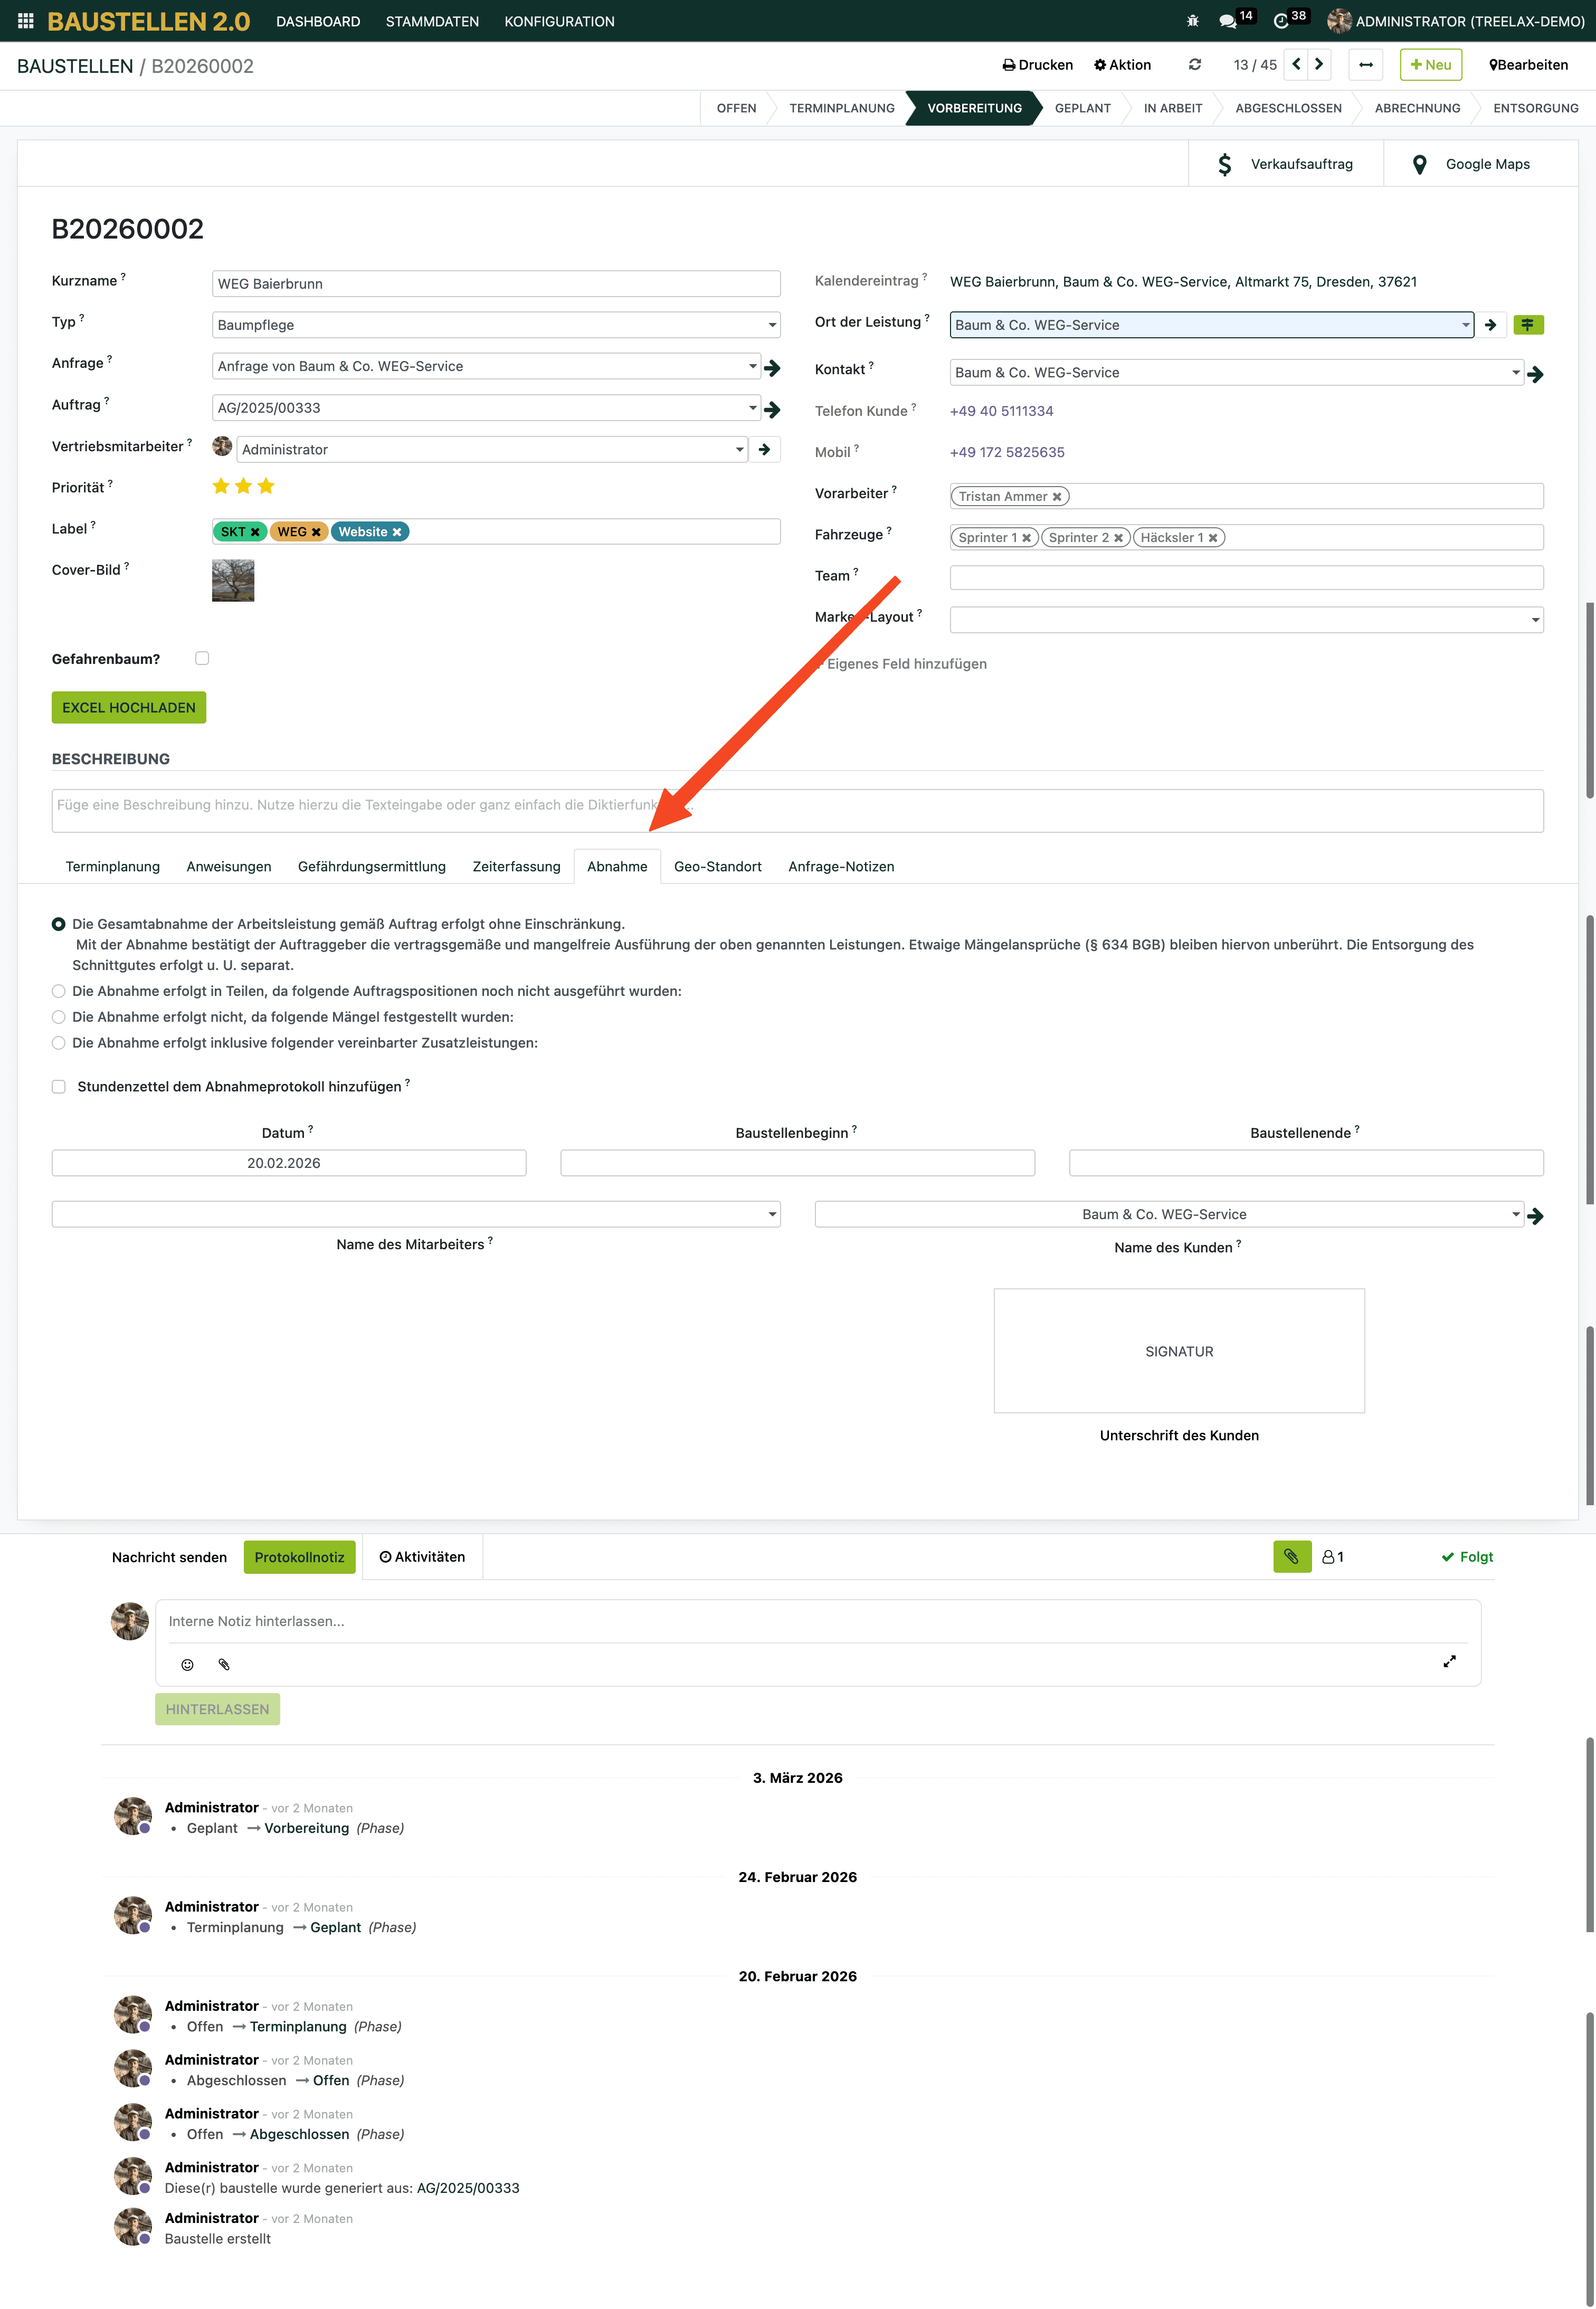Switch to the Gefährdungsermittlung tab

pos(371,867)
